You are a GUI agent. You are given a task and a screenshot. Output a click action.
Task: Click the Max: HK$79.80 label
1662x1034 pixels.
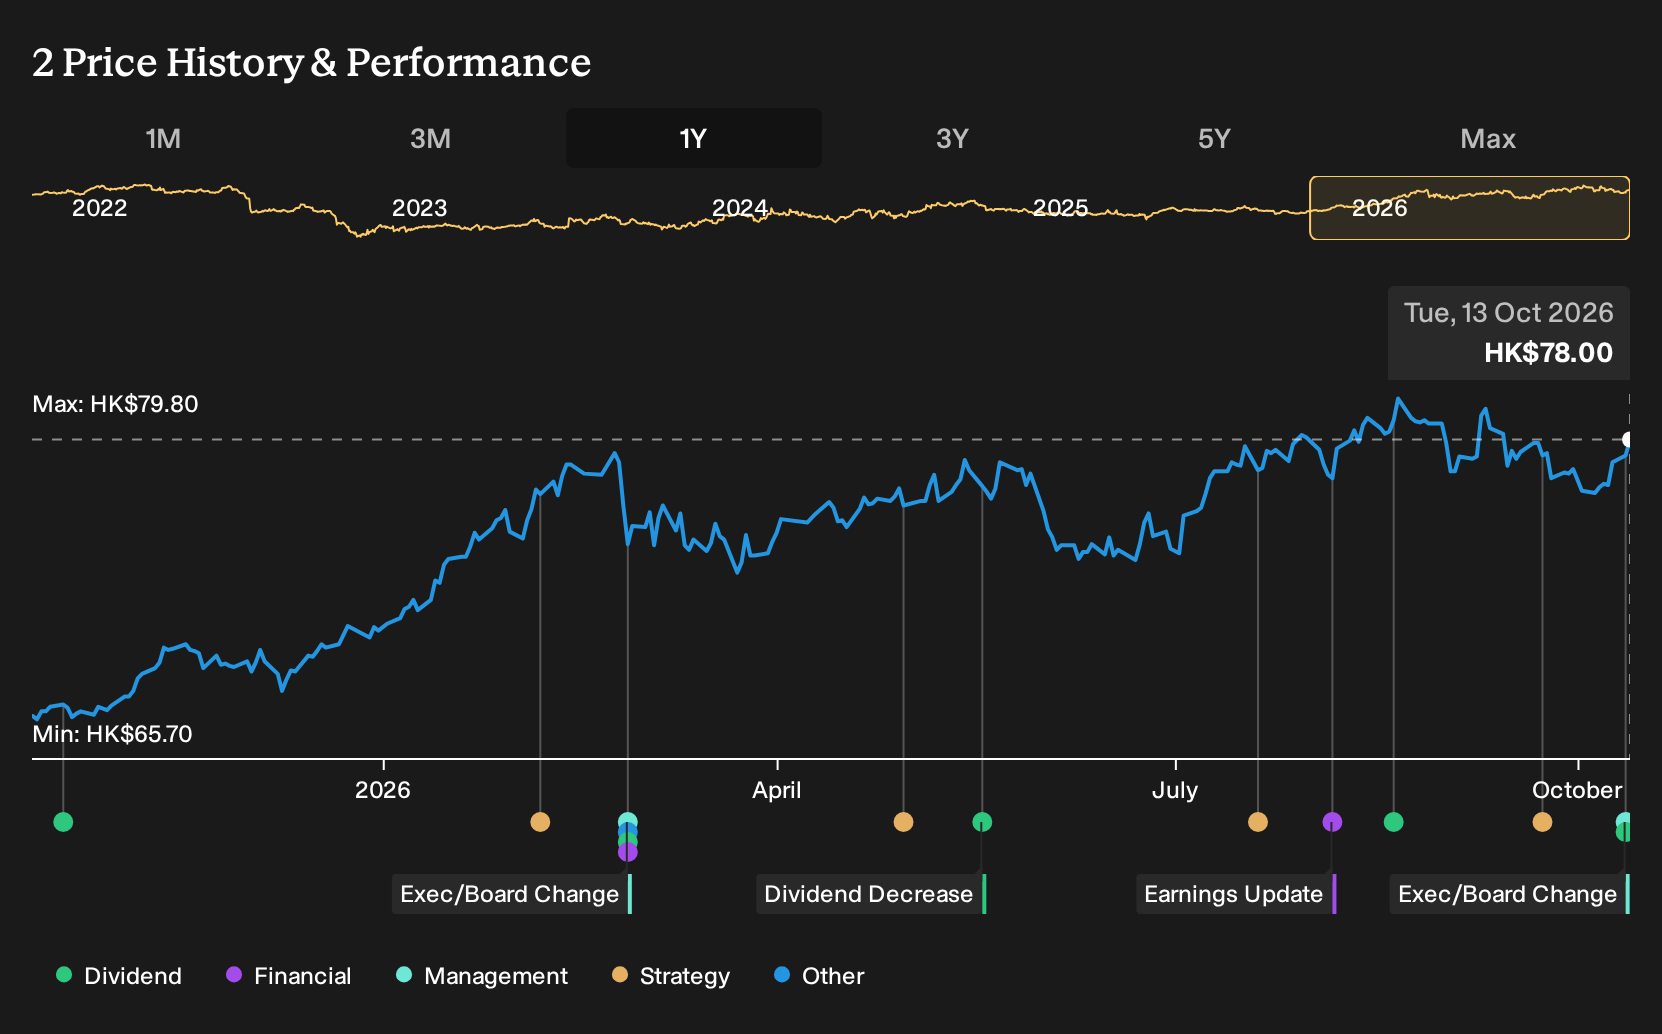(115, 404)
